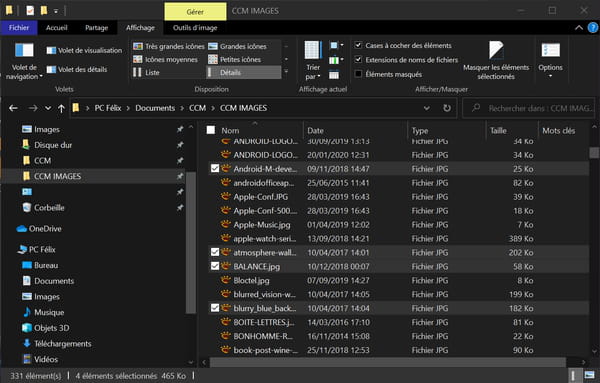The width and height of the screenshot is (600, 383).
Task: Select Grandes icônes layout
Action: tap(238, 46)
